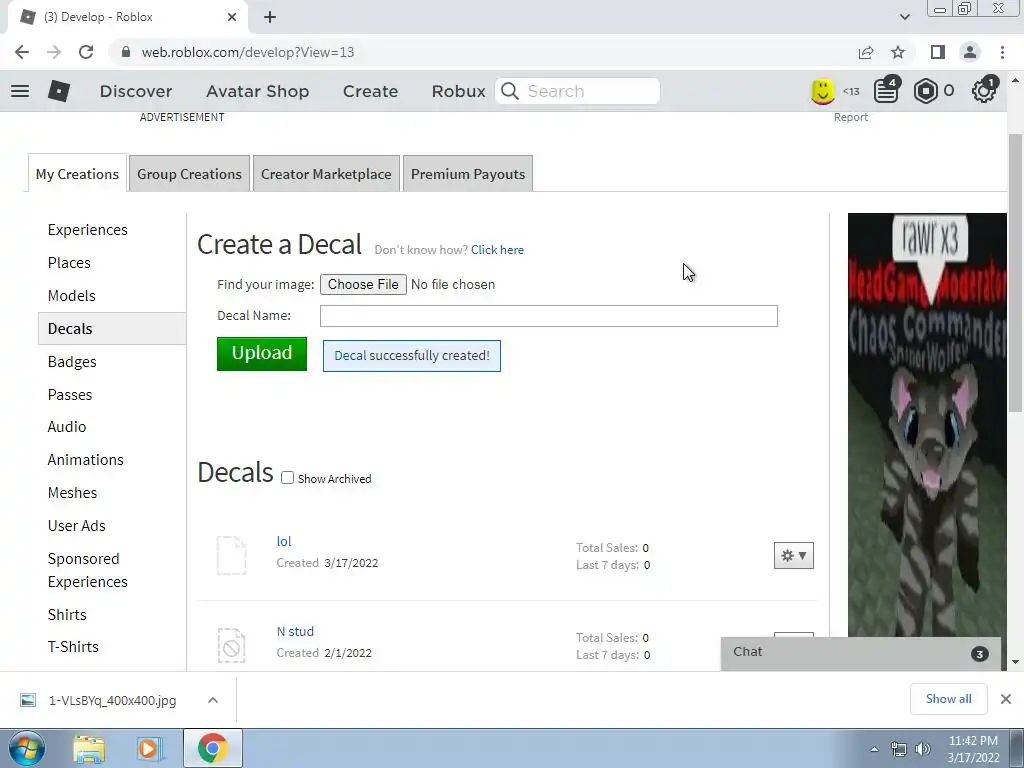Click the Report ad link

pyautogui.click(x=850, y=117)
